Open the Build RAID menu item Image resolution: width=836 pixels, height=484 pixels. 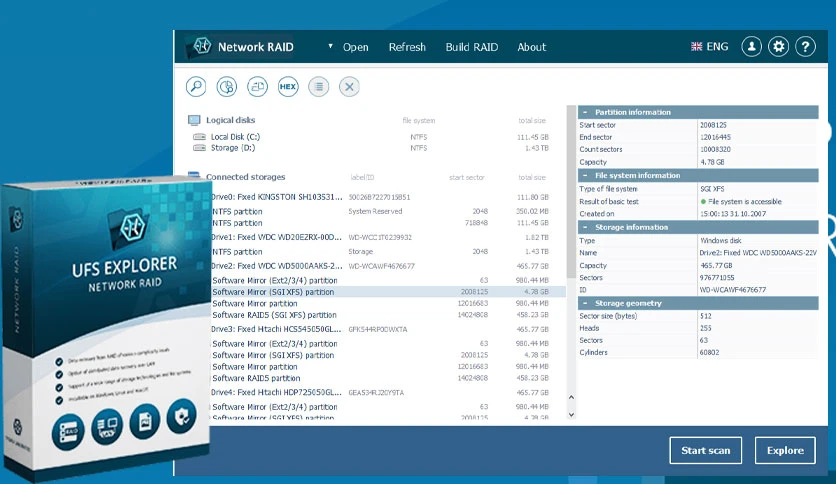coord(472,47)
